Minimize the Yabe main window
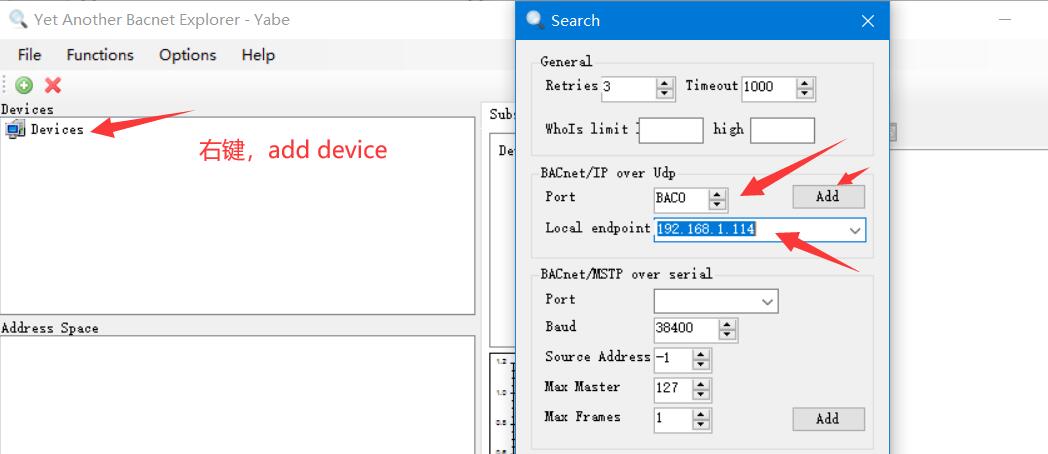 (x=1005, y=20)
